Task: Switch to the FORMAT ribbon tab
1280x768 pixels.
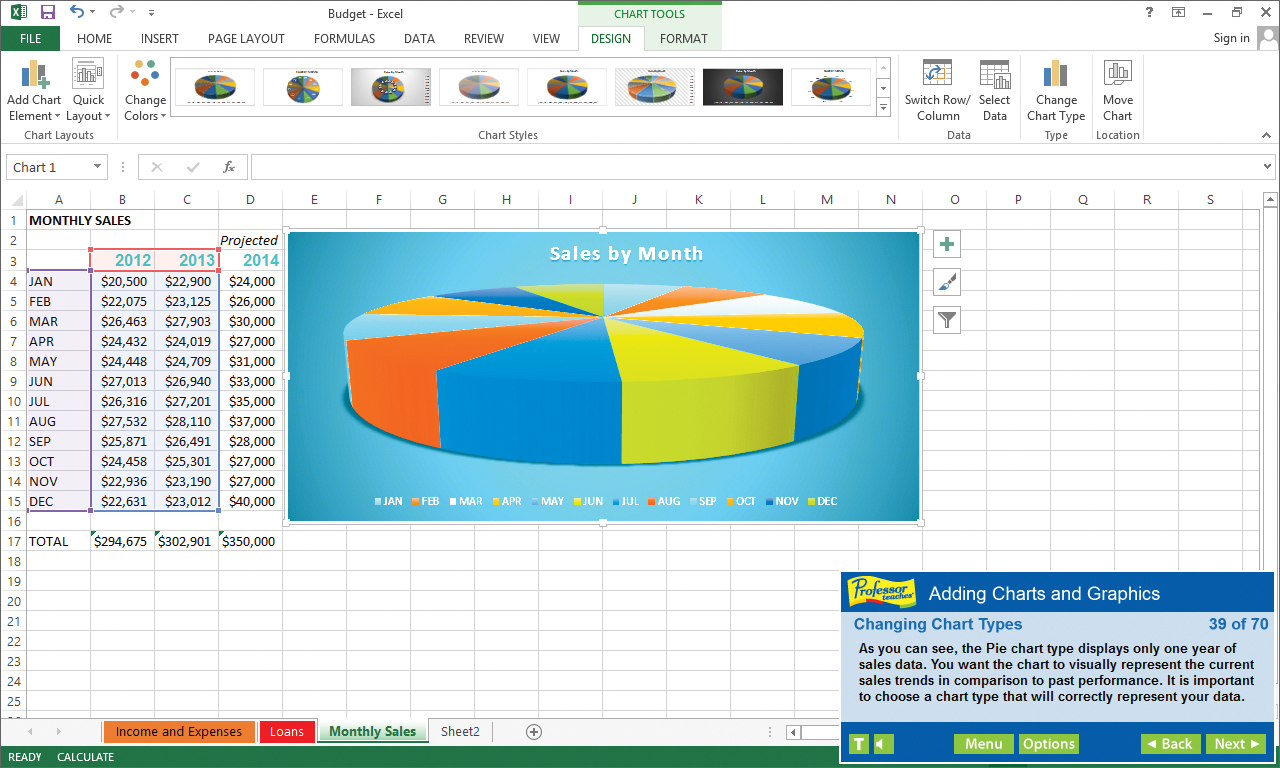Action: pyautogui.click(x=683, y=38)
